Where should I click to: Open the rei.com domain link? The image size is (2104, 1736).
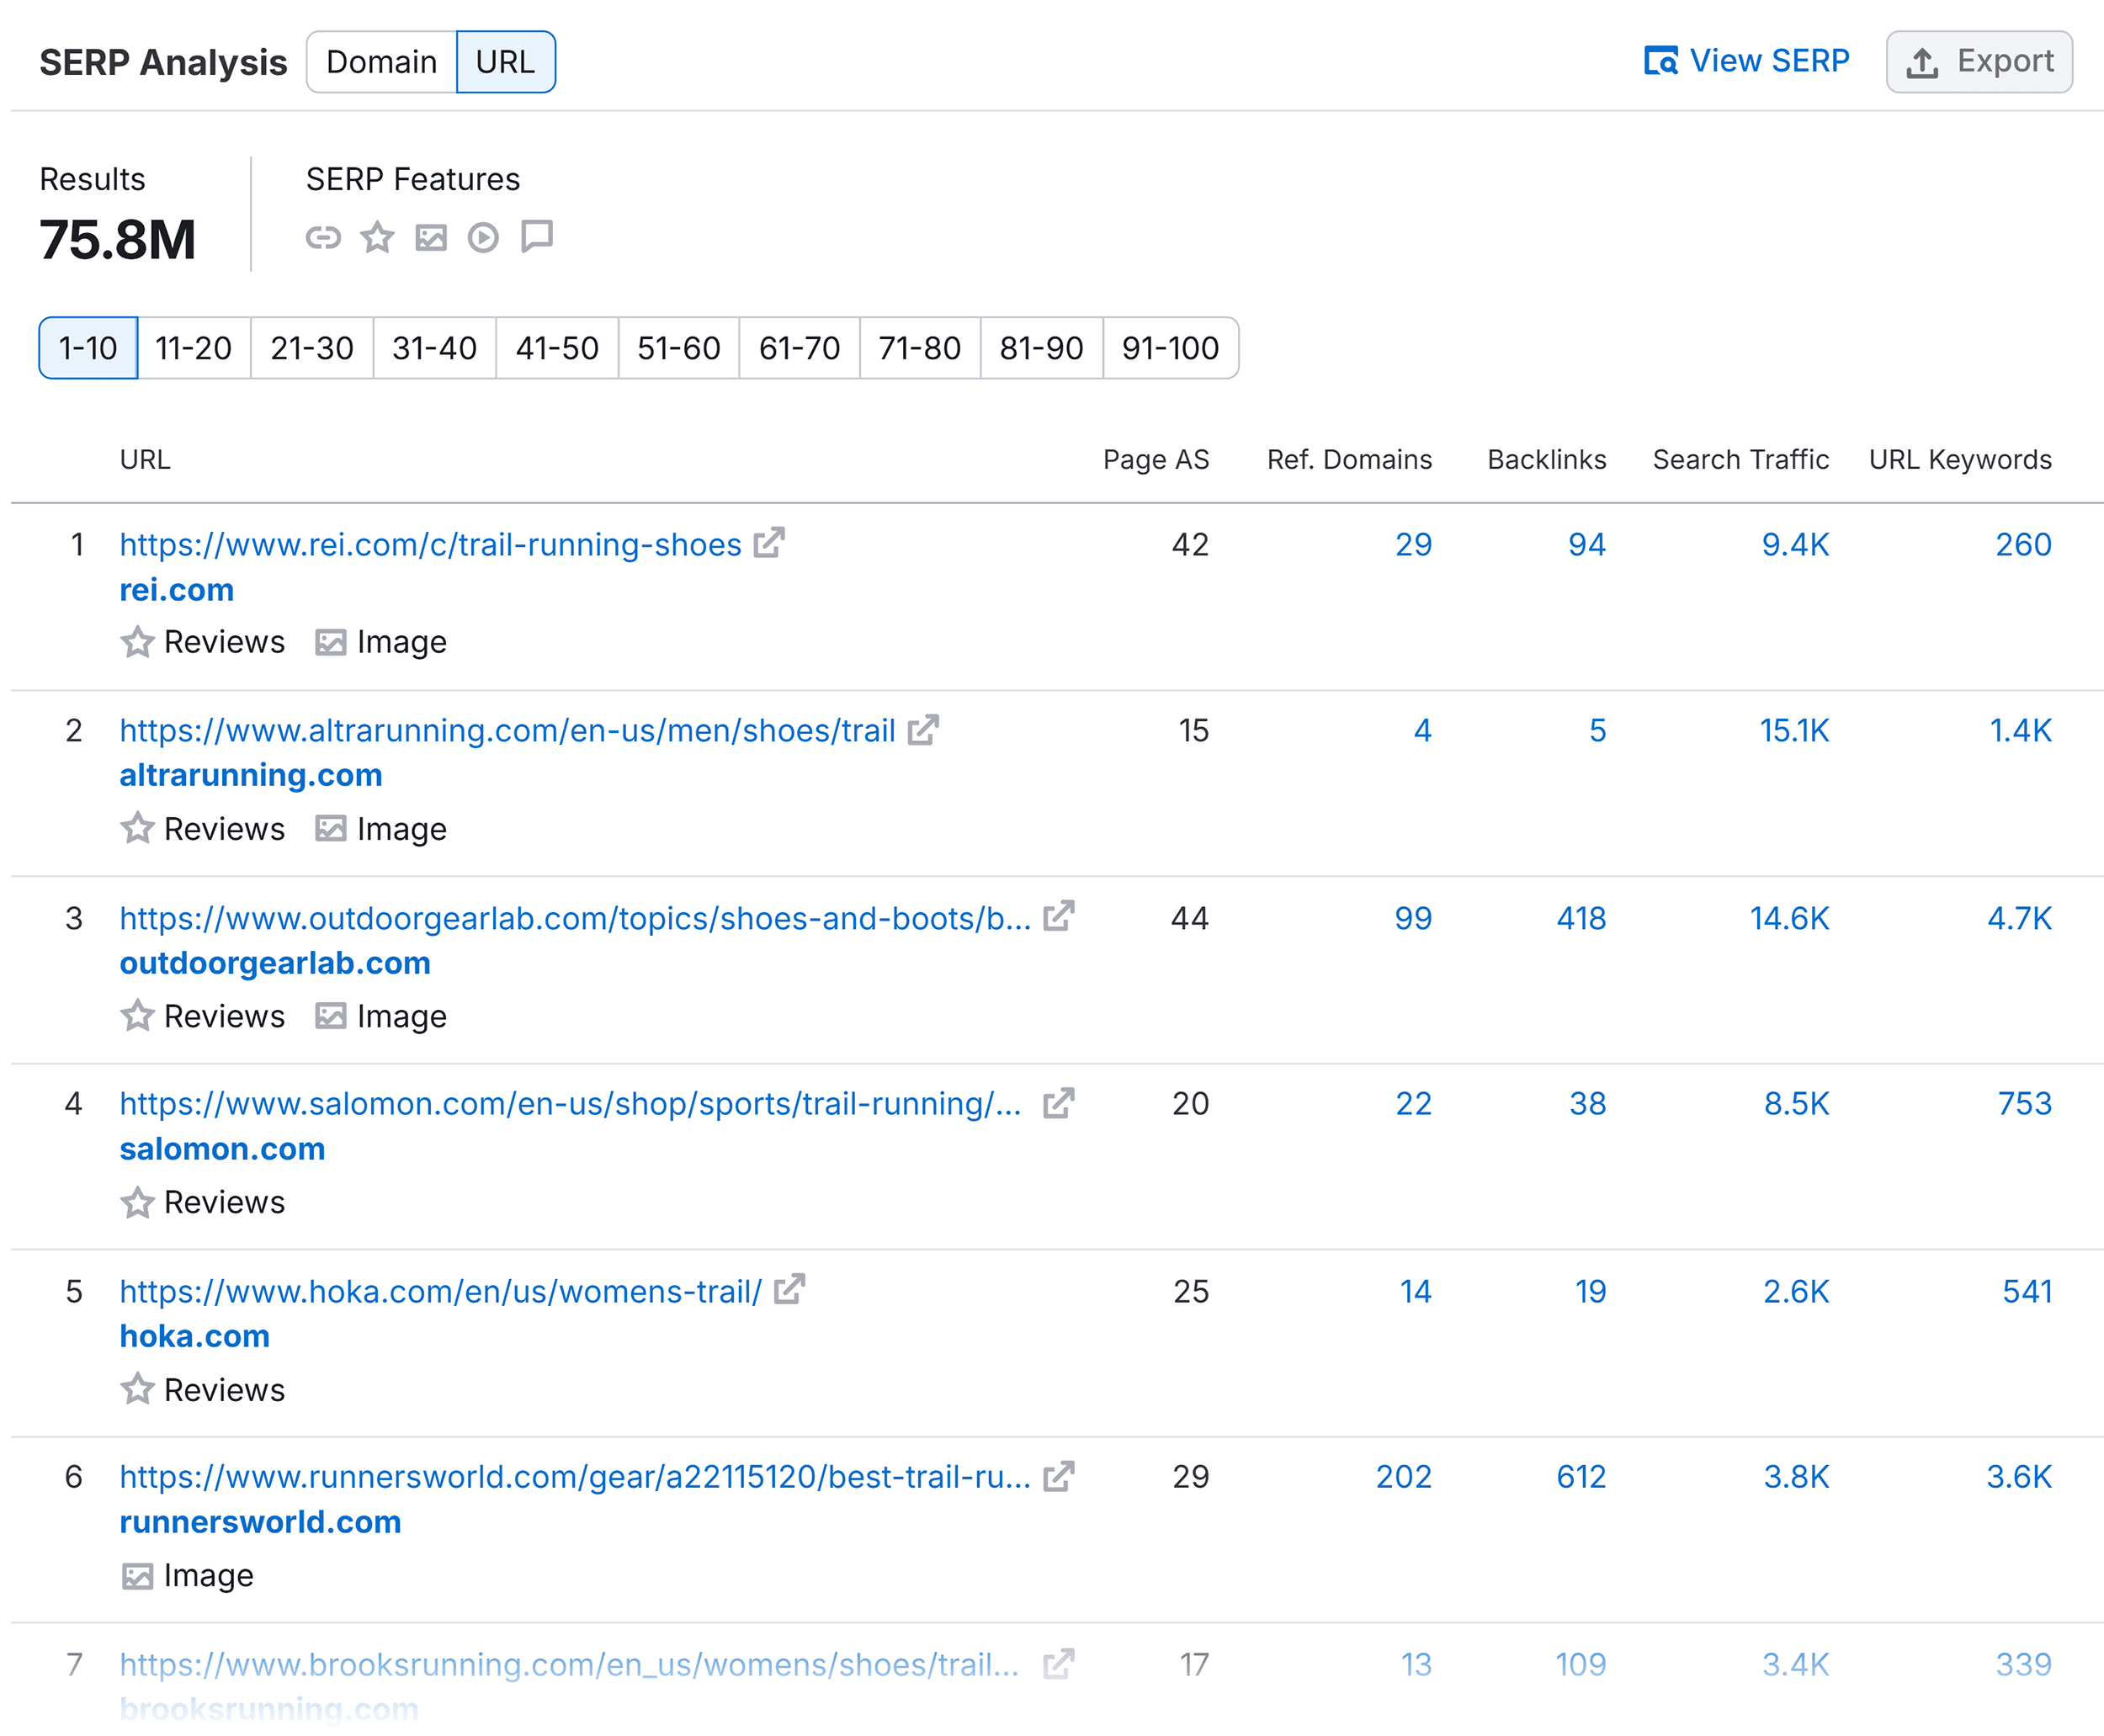click(177, 590)
